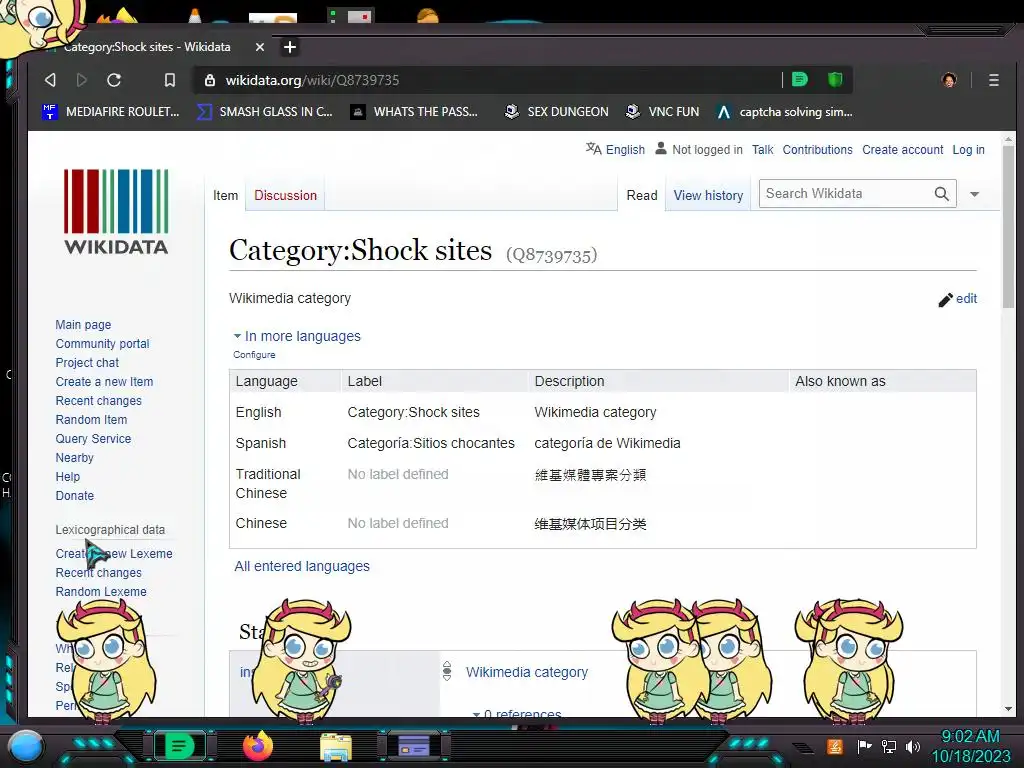Click the address bar URL
The height and width of the screenshot is (768, 1024).
(x=312, y=80)
